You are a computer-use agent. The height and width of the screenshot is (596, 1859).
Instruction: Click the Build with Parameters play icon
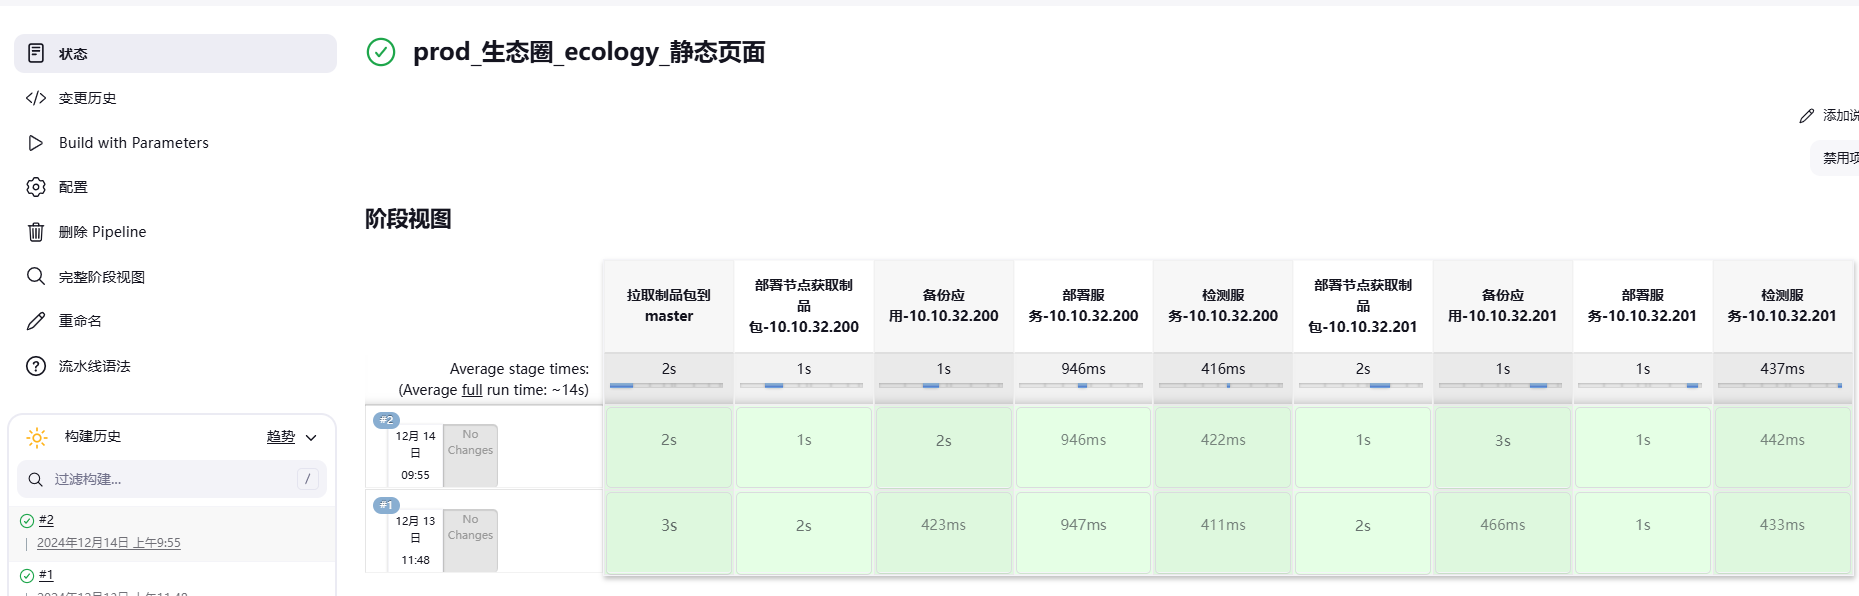click(x=36, y=143)
